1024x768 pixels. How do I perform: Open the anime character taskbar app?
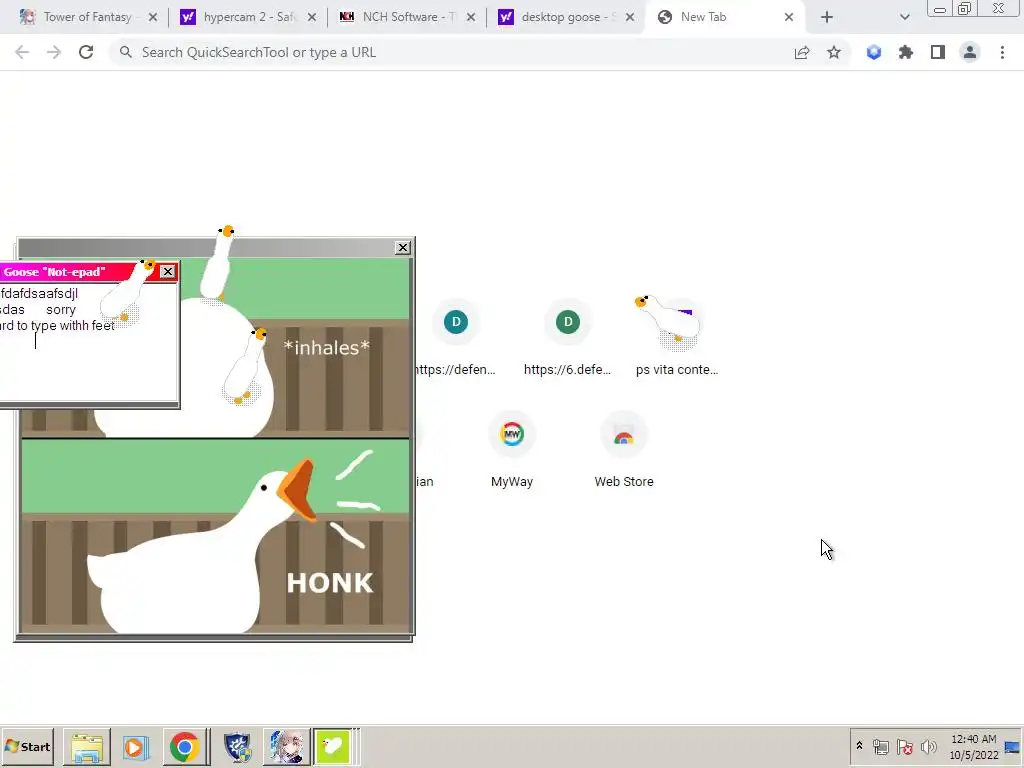285,747
